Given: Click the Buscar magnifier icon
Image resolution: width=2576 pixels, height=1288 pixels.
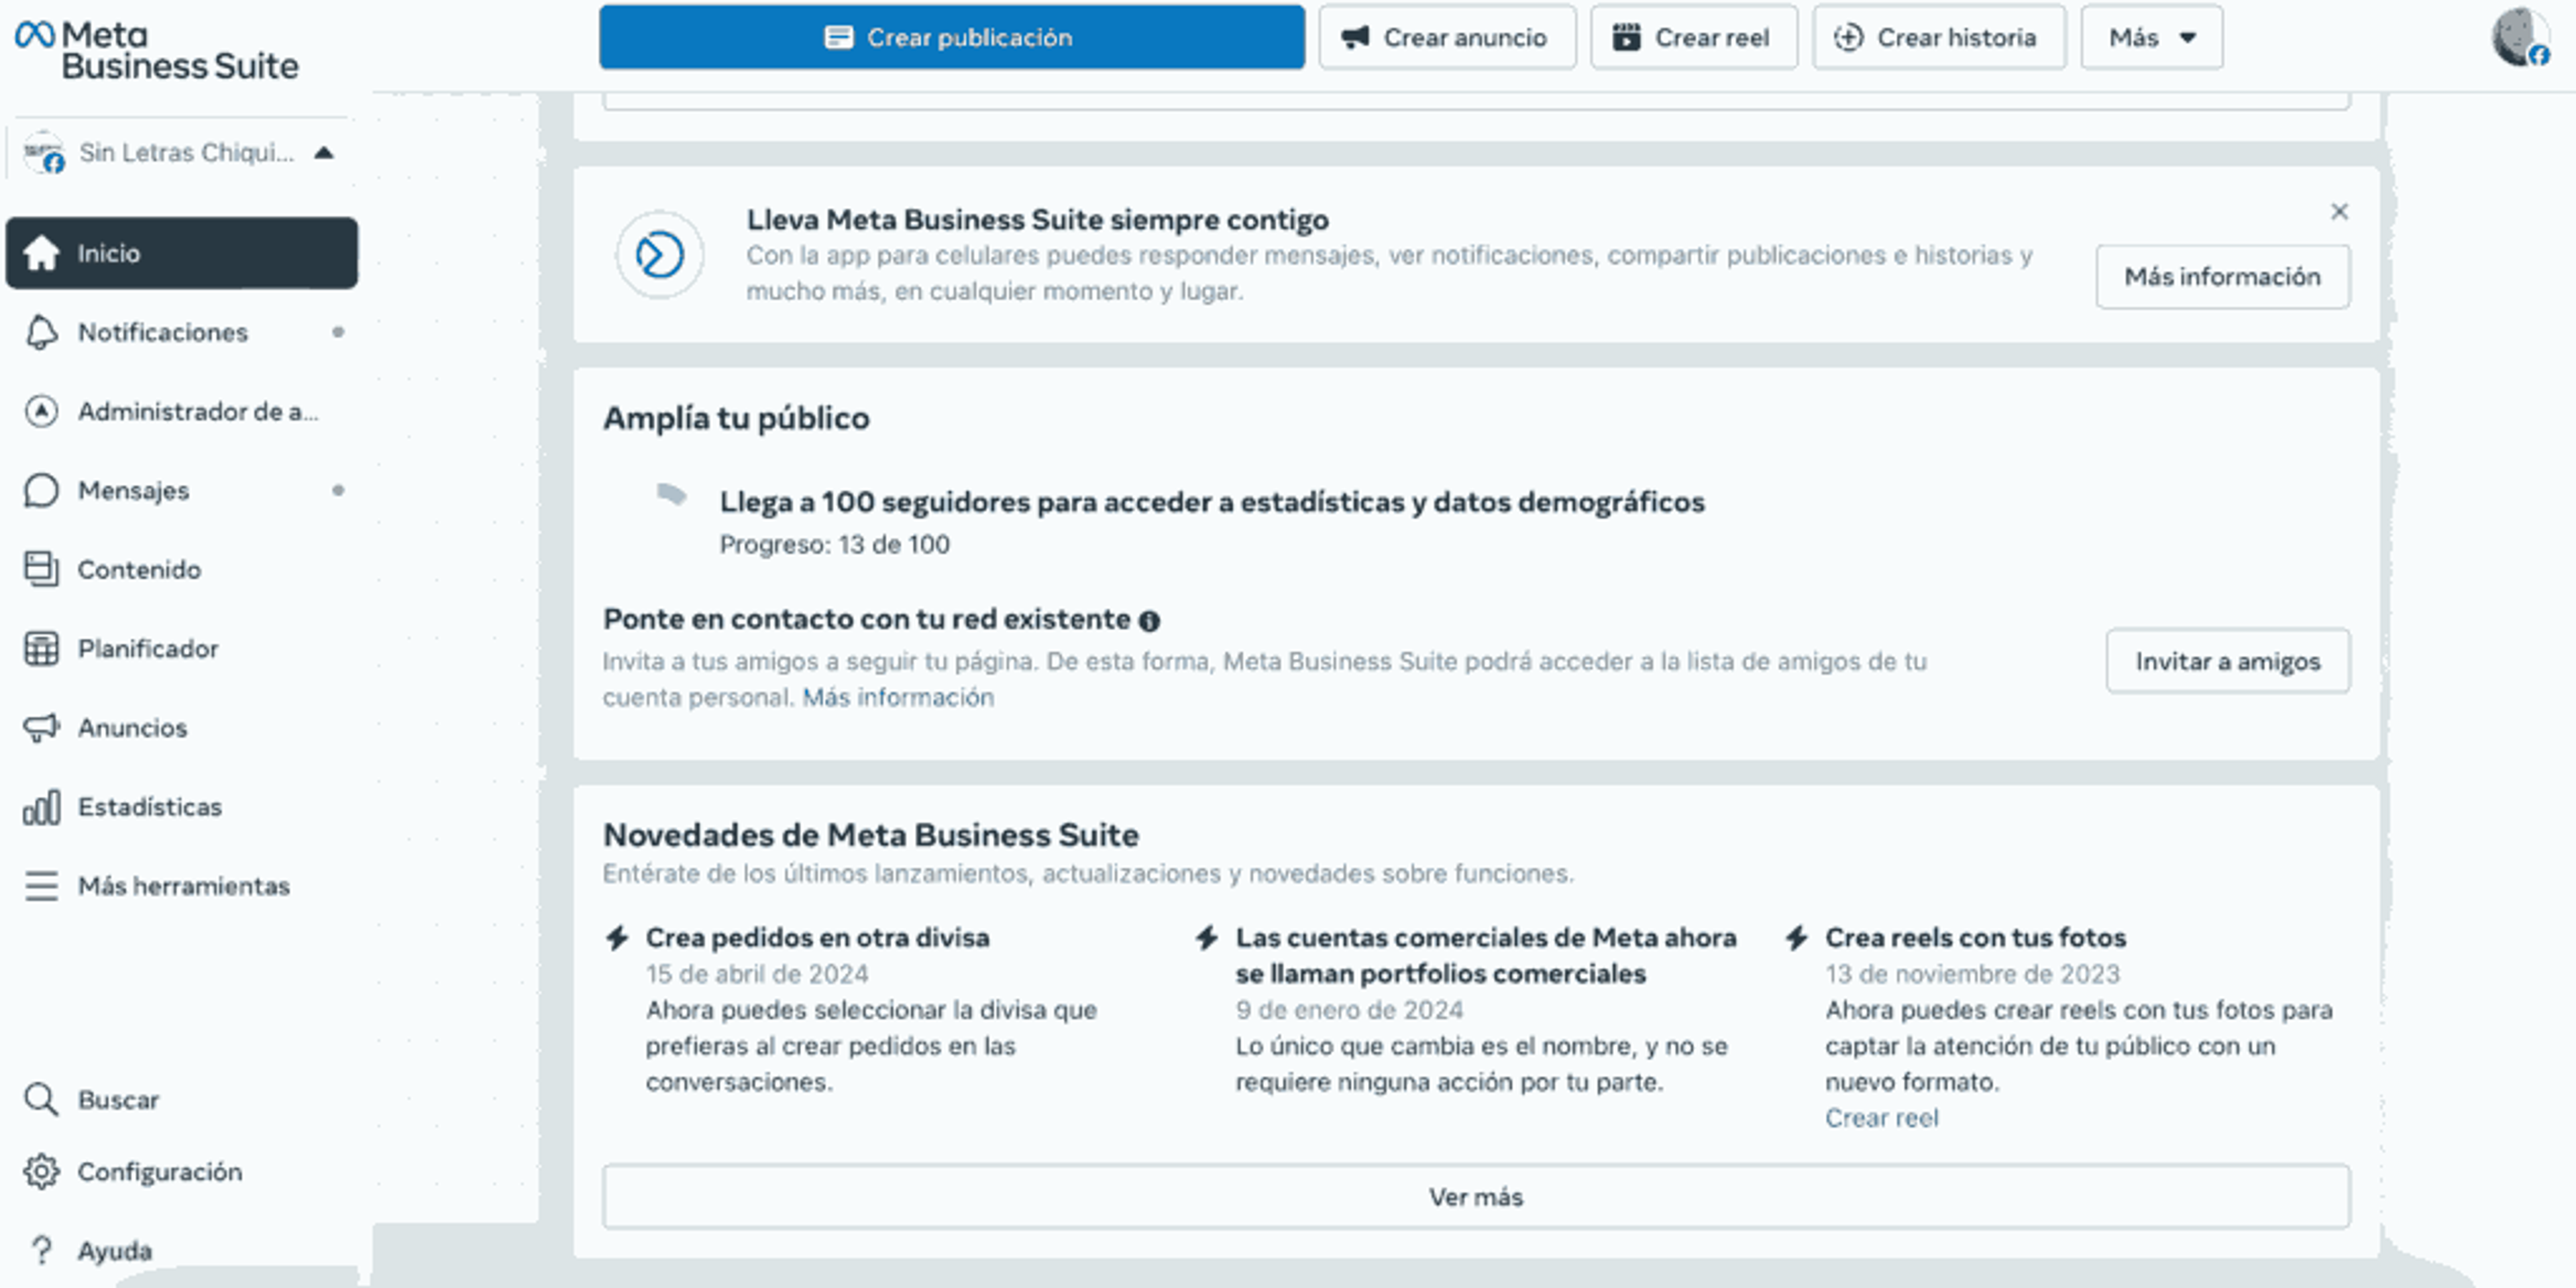Looking at the screenshot, I should tap(41, 1099).
